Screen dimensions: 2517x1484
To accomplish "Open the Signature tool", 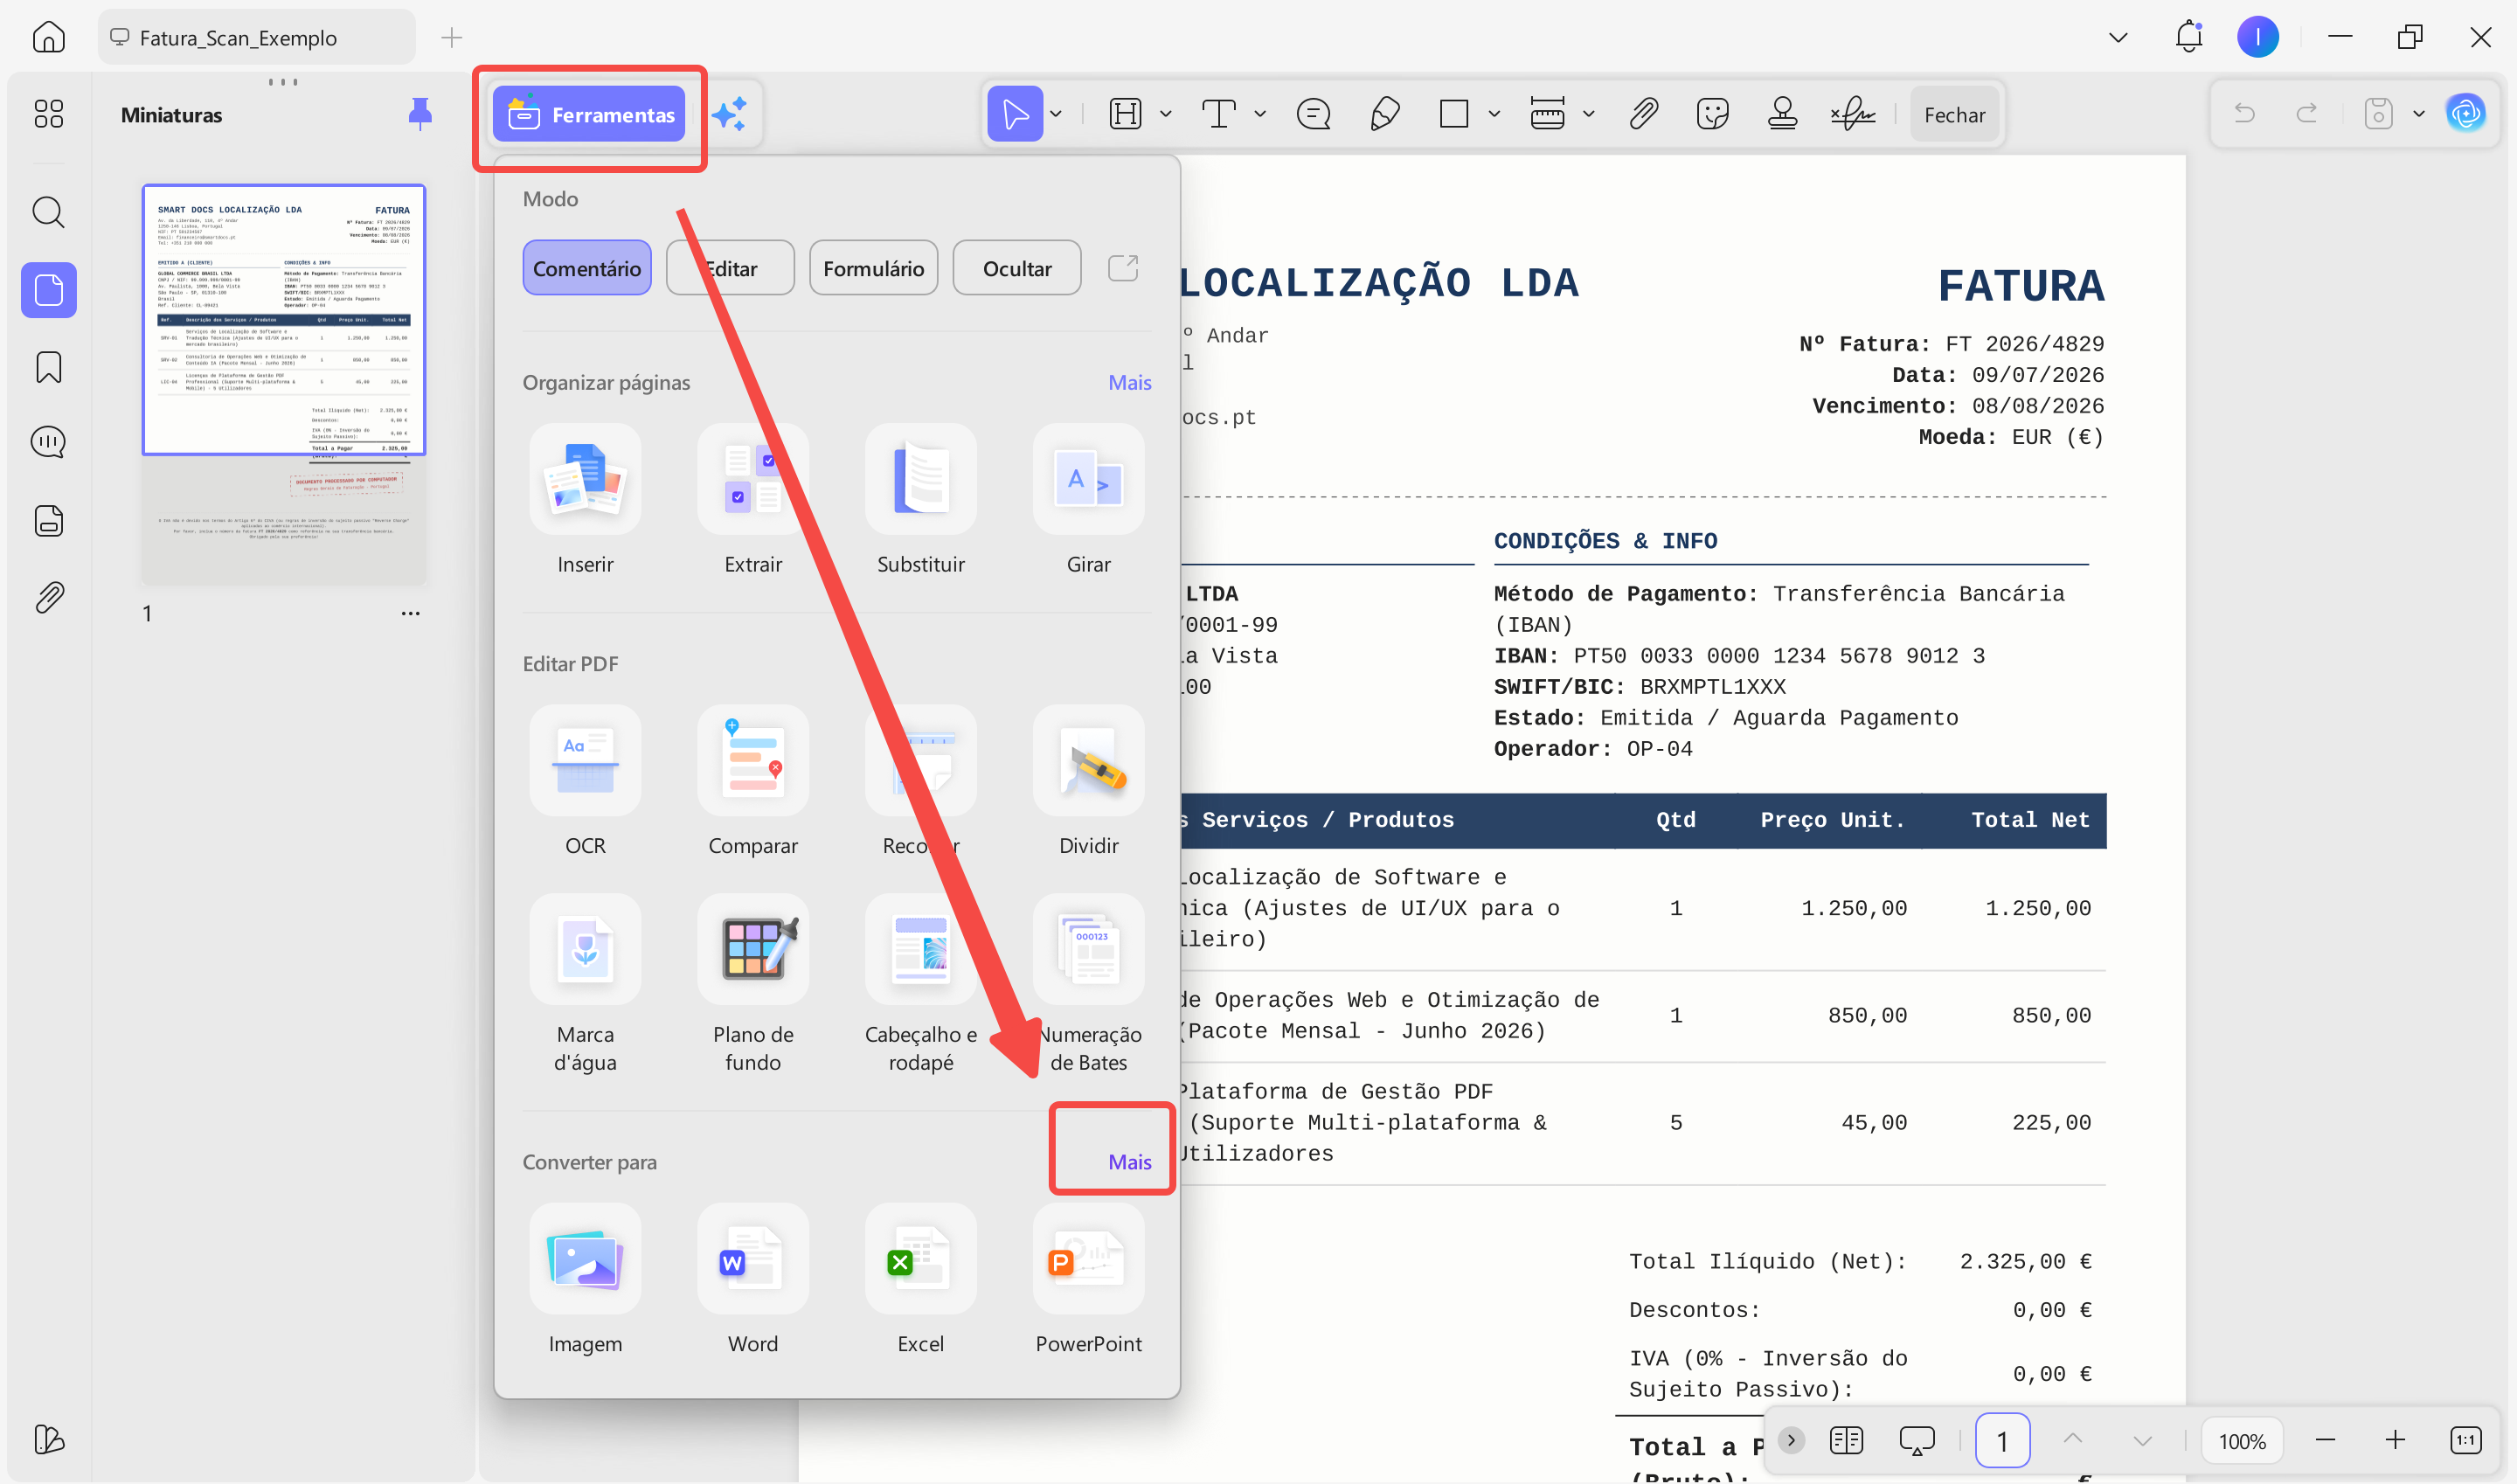I will tap(1853, 114).
